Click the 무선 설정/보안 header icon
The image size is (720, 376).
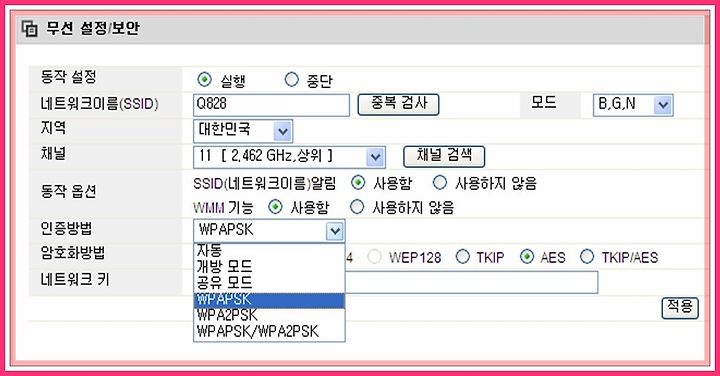point(30,29)
